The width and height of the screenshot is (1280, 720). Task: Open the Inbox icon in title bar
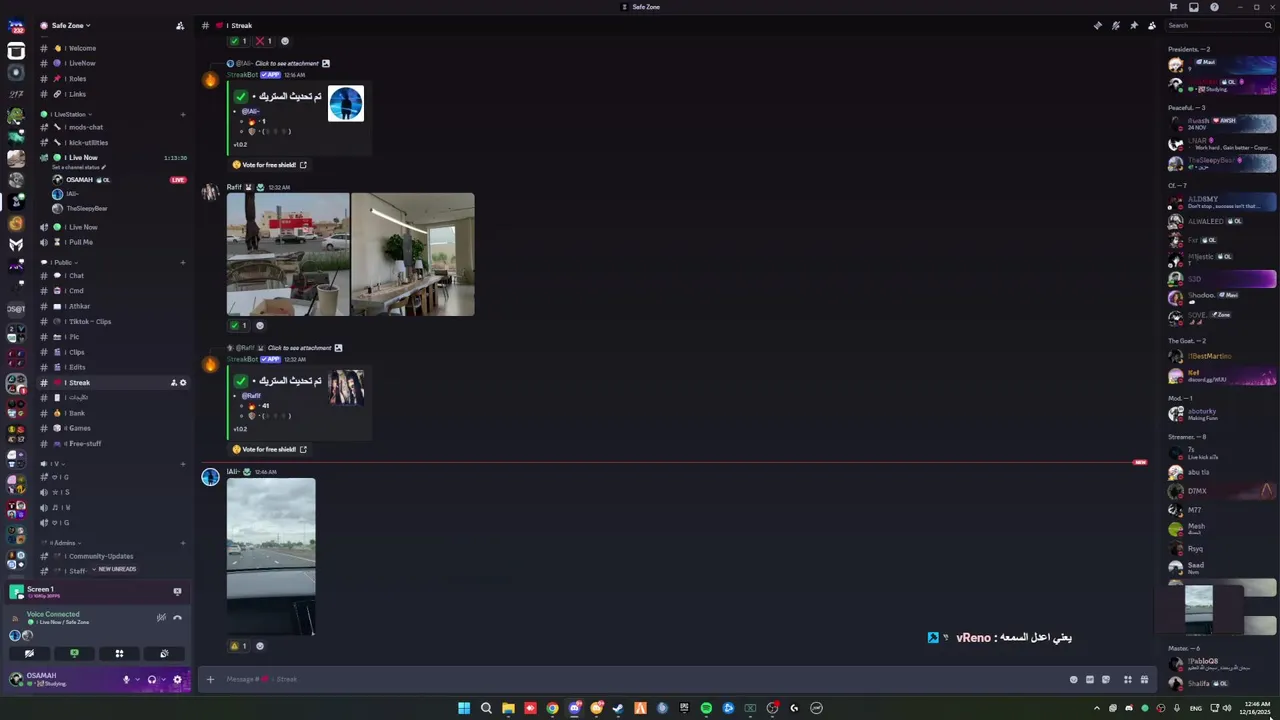click(1194, 7)
